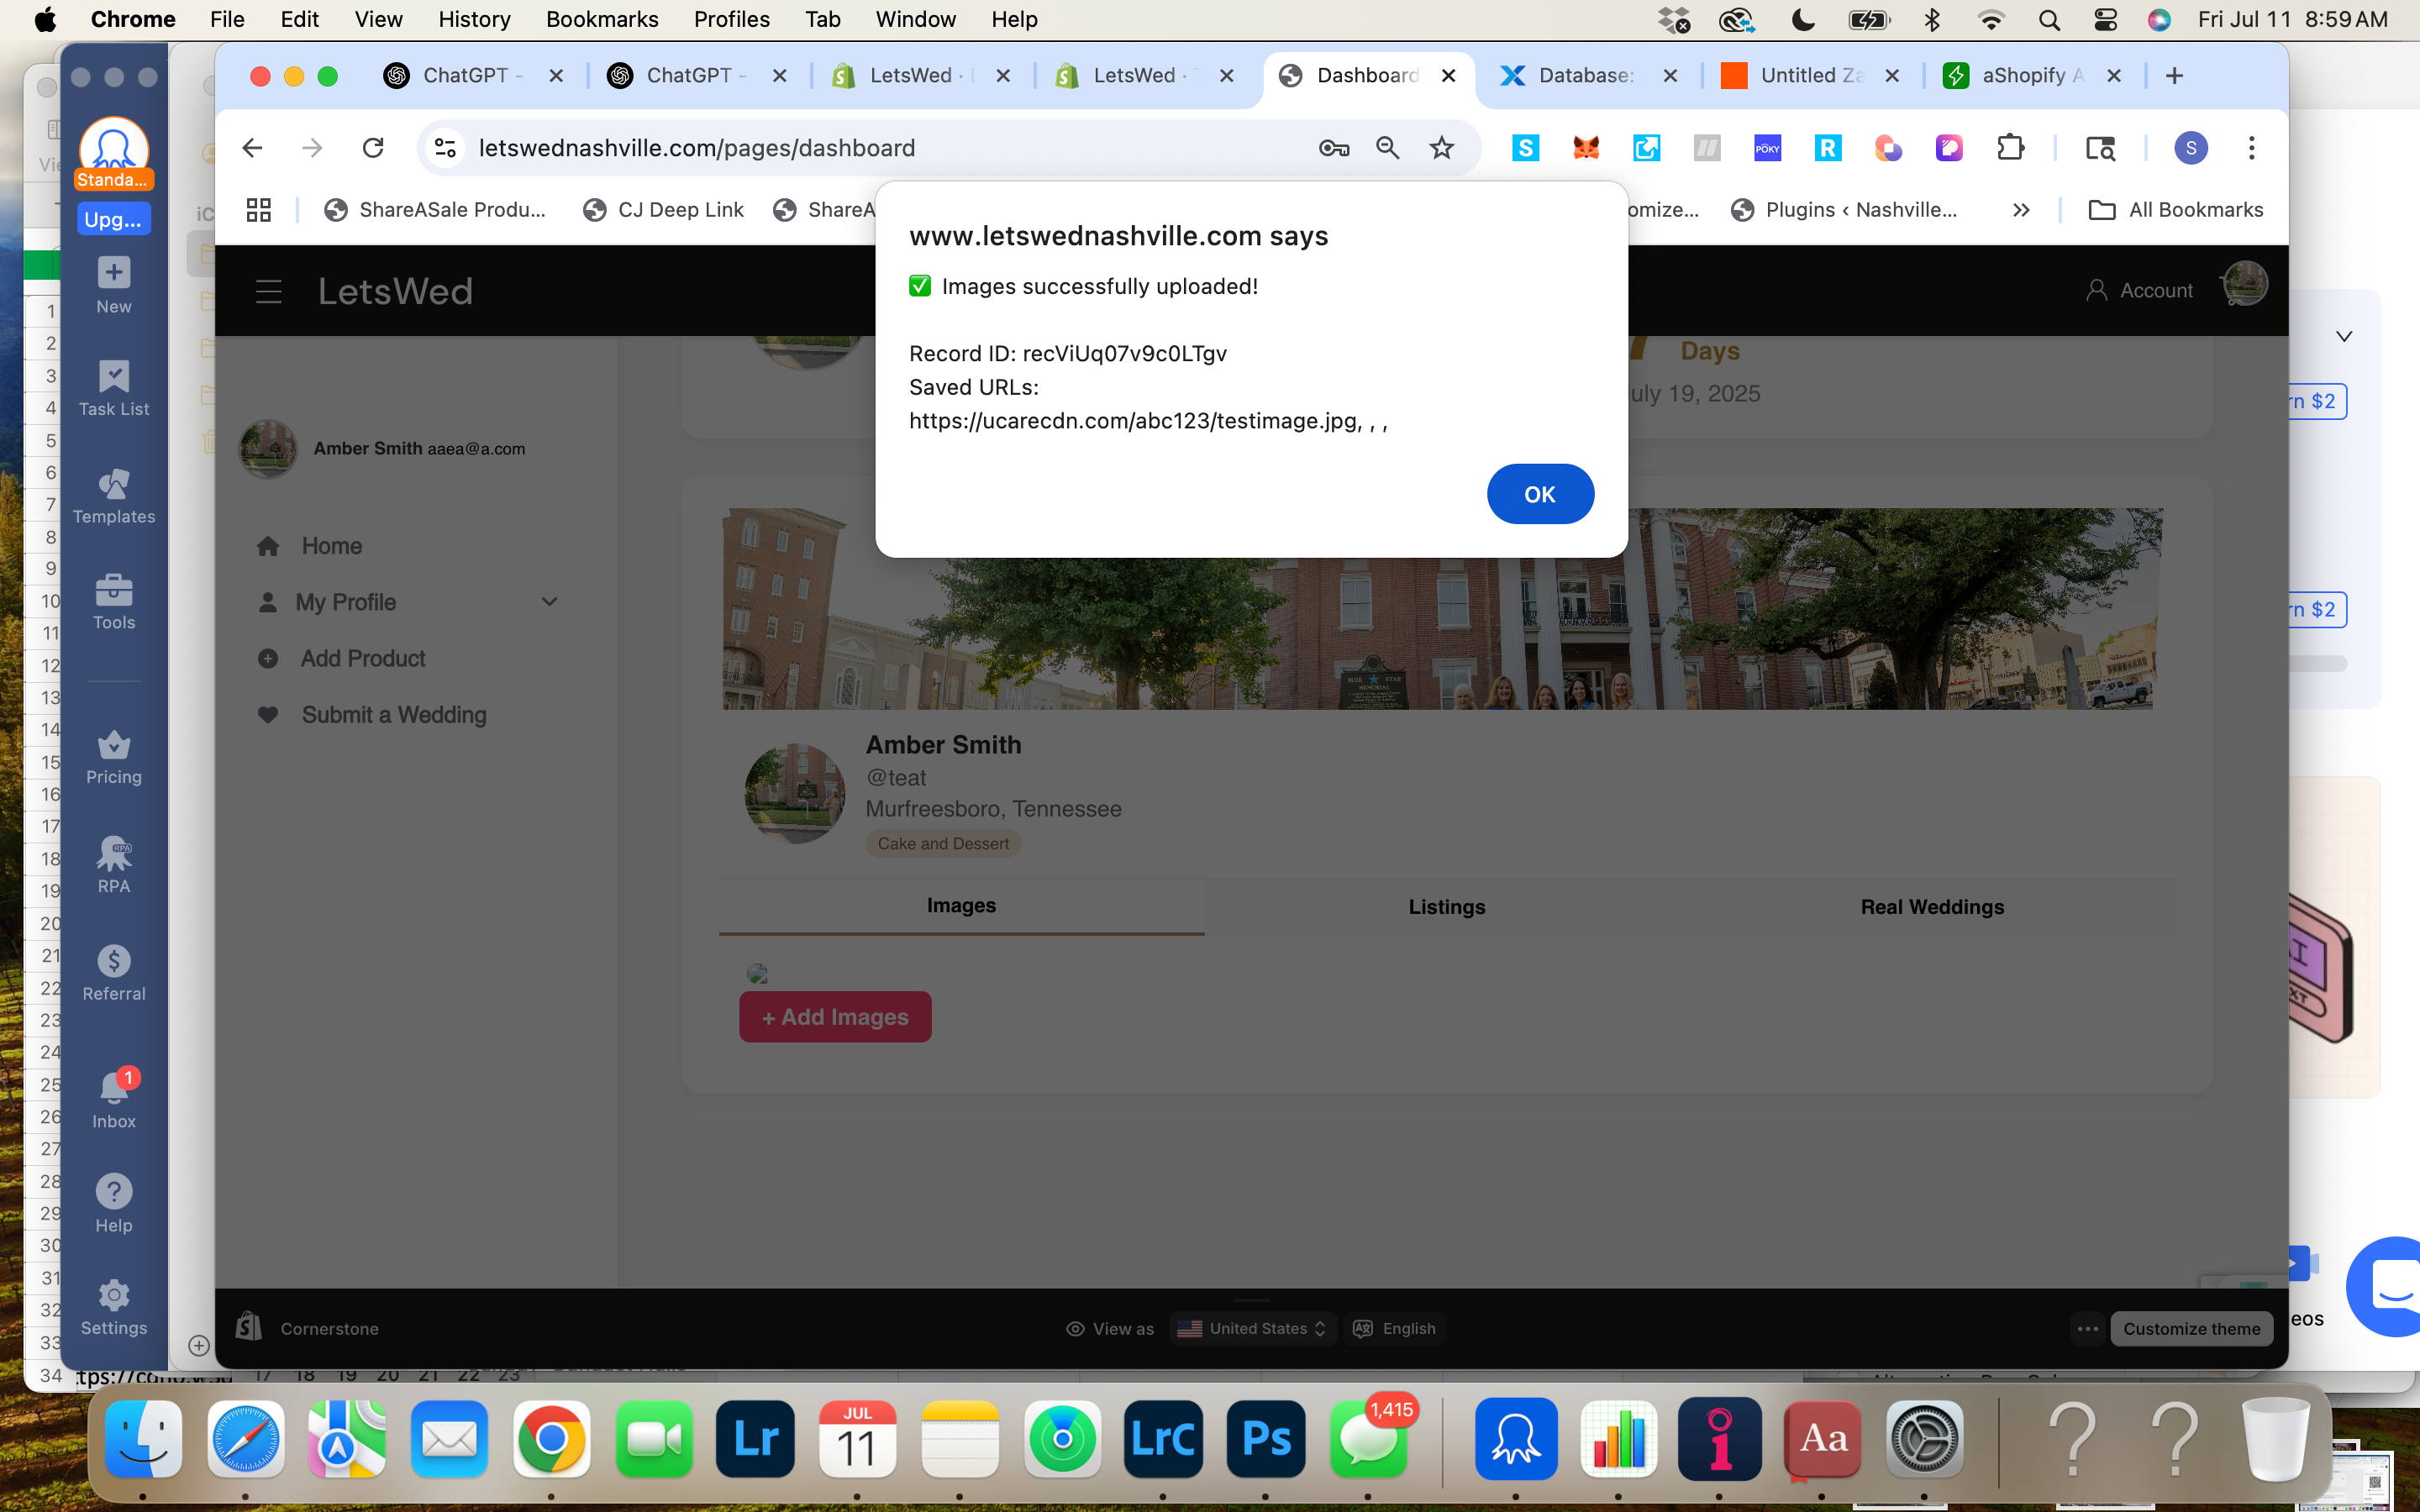Show hidden bookmarks with the double chevron
The width and height of the screenshot is (2420, 1512).
click(2021, 210)
